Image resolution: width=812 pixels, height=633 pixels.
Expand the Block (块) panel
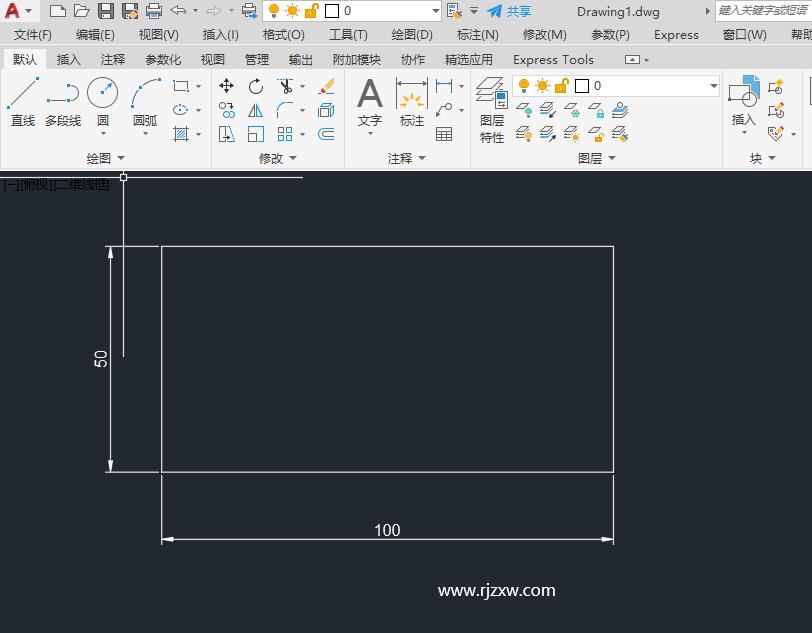763,158
